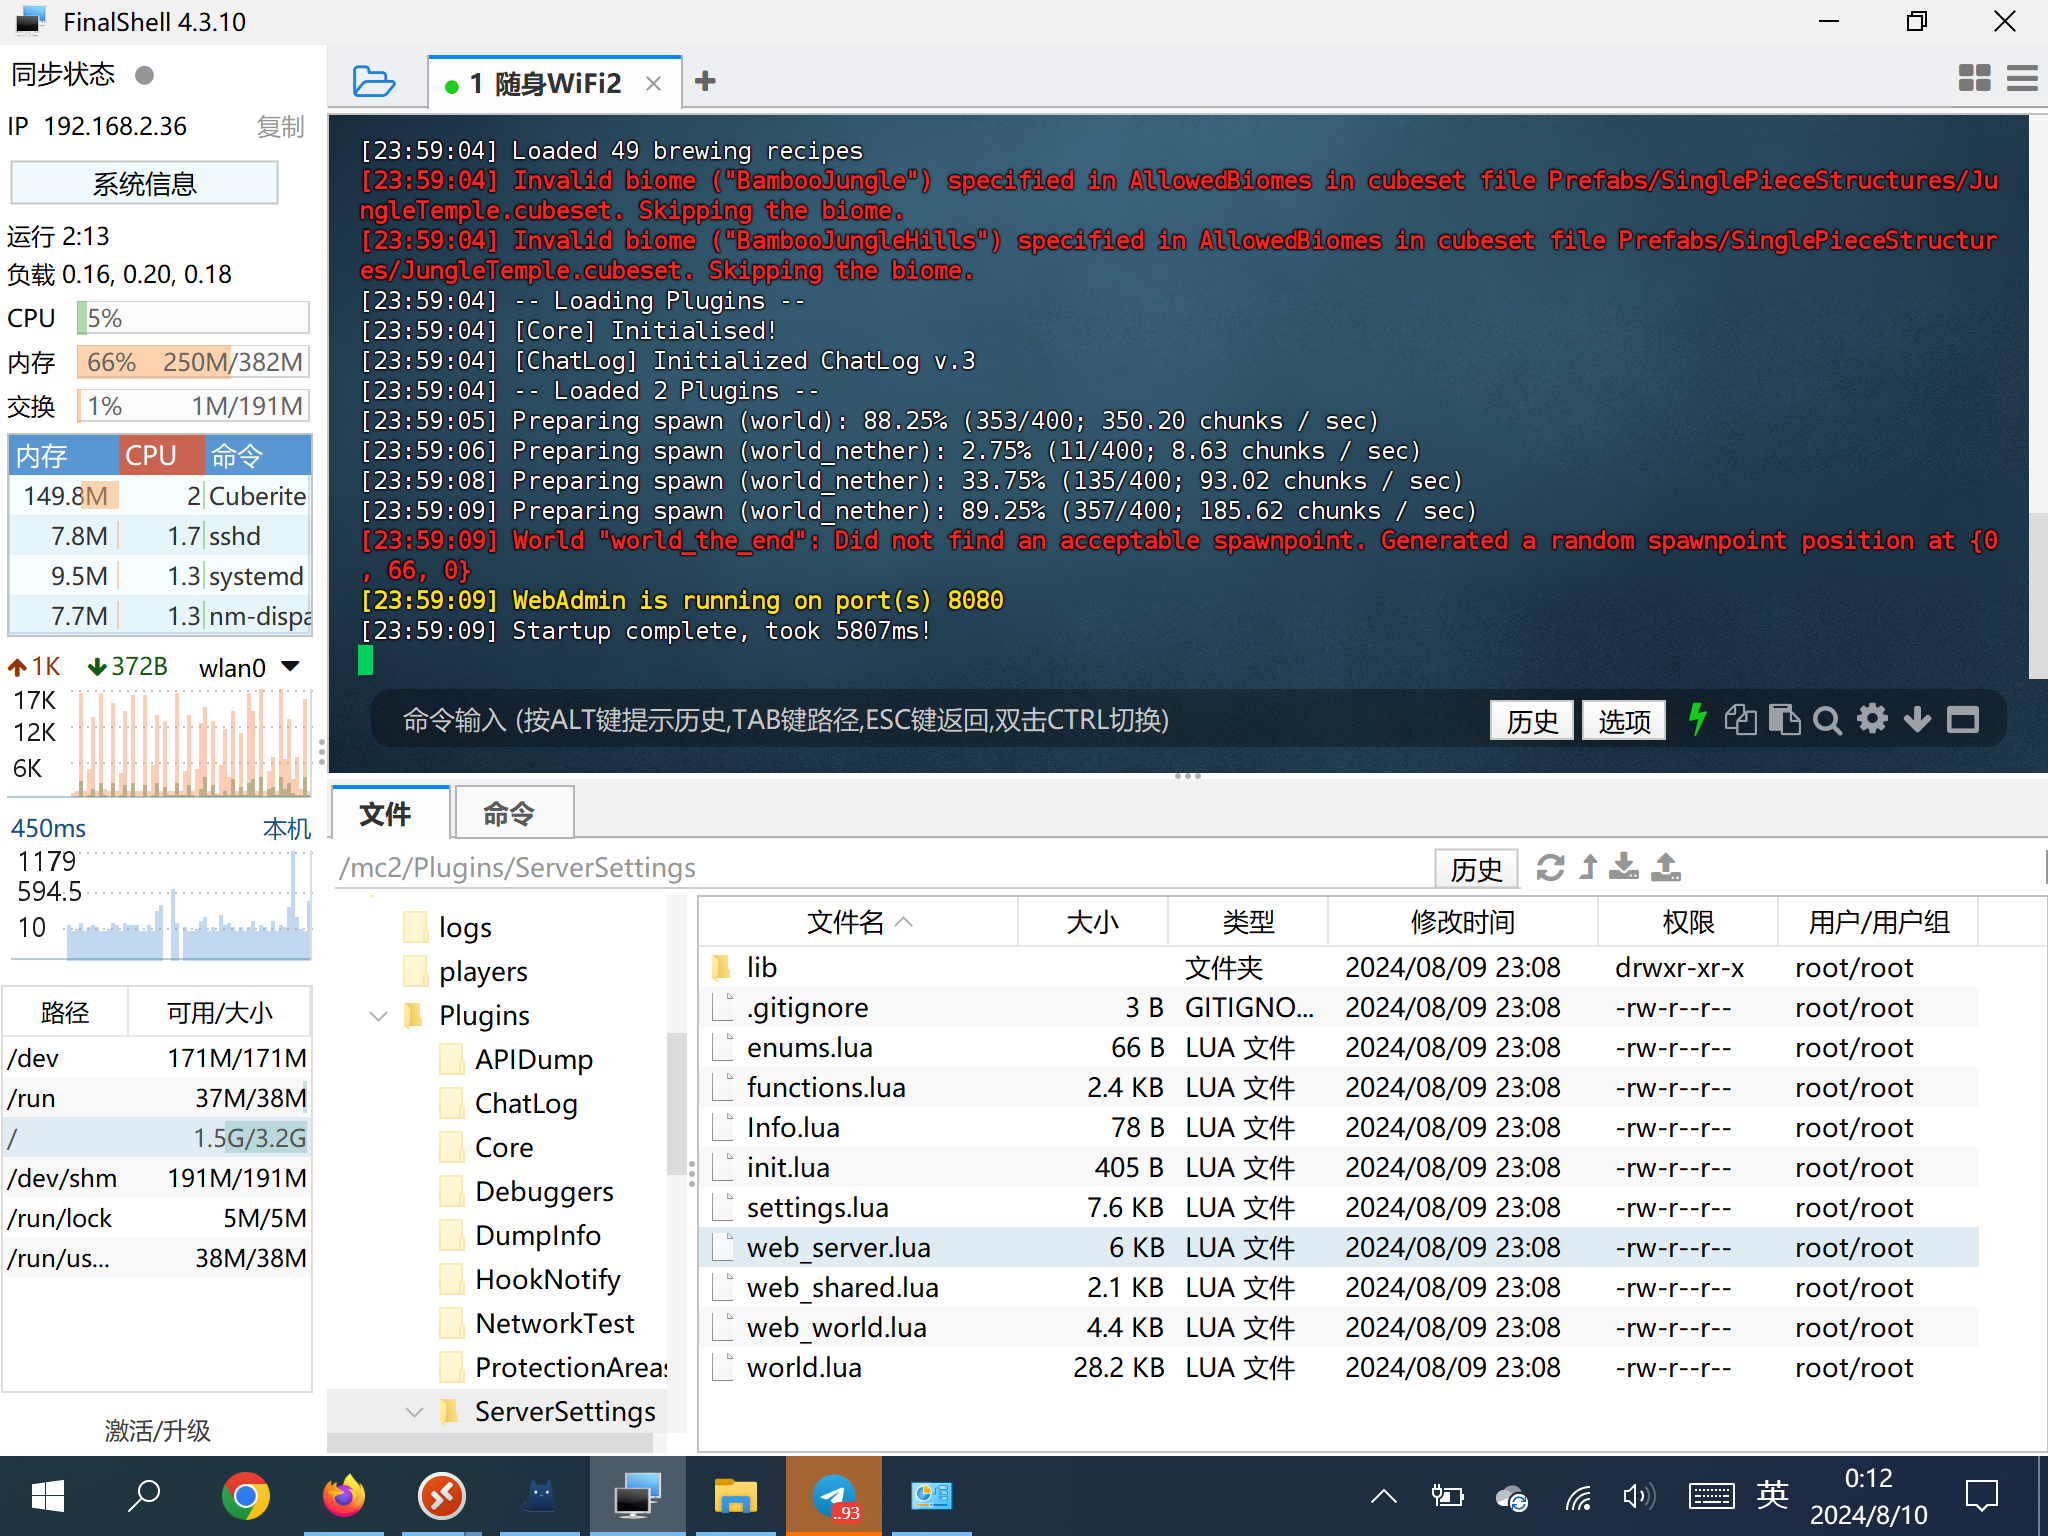Open File Explorer from the taskbar

coord(735,1496)
